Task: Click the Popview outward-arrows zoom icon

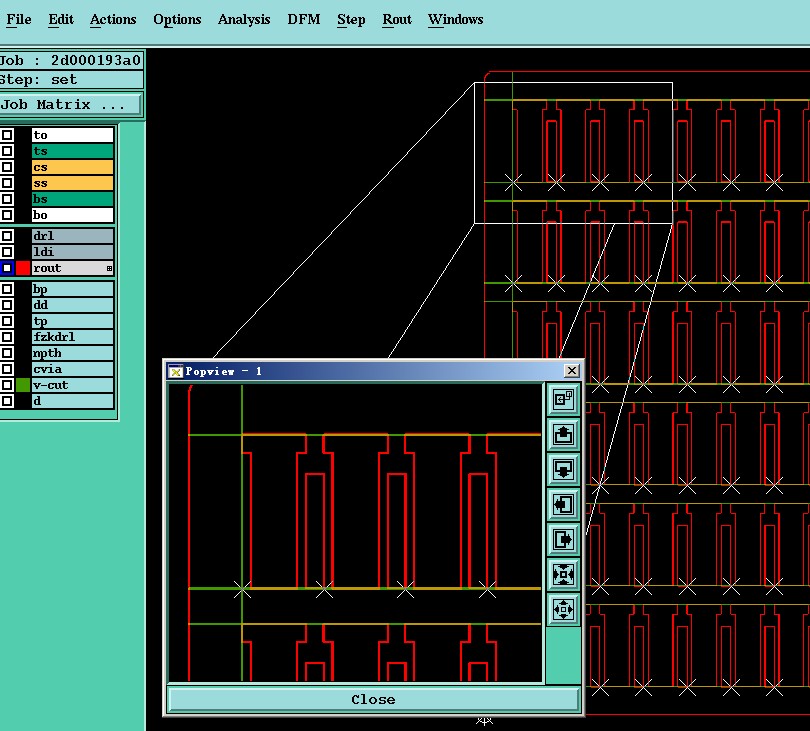Action: click(x=563, y=609)
